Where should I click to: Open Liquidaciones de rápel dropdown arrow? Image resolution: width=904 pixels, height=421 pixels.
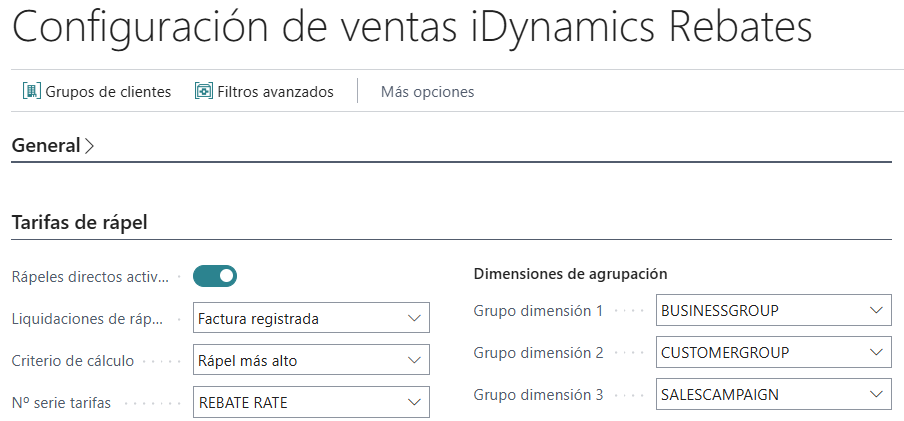click(x=414, y=318)
